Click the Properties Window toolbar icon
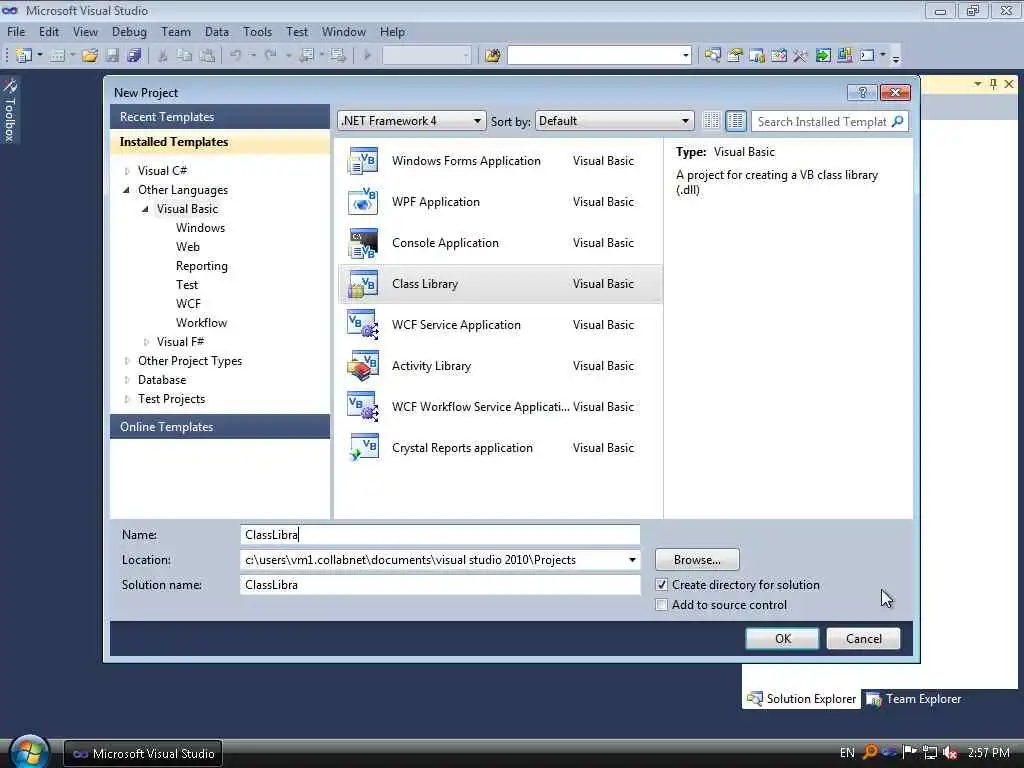The height and width of the screenshot is (768, 1024). pyautogui.click(x=735, y=56)
